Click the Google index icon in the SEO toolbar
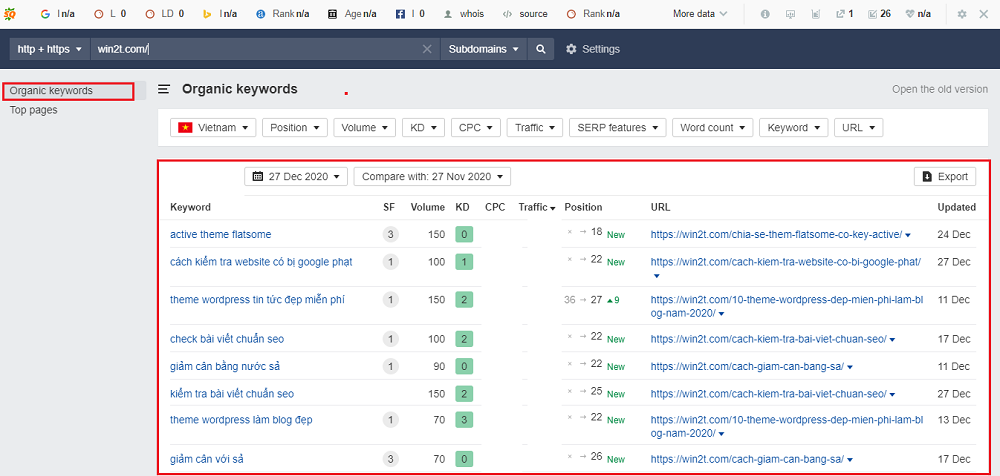 (x=45, y=14)
